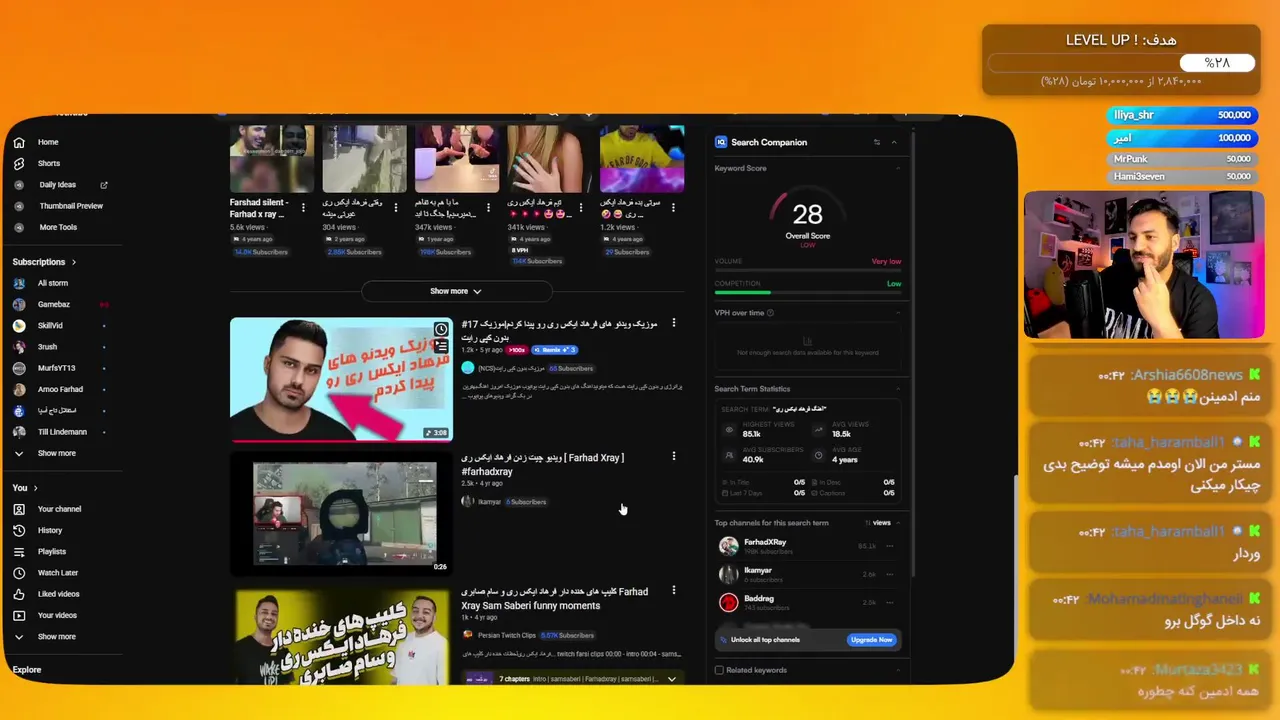1280x720 pixels.
Task: Visit the Ikamyar channel under the video
Action: [489, 501]
